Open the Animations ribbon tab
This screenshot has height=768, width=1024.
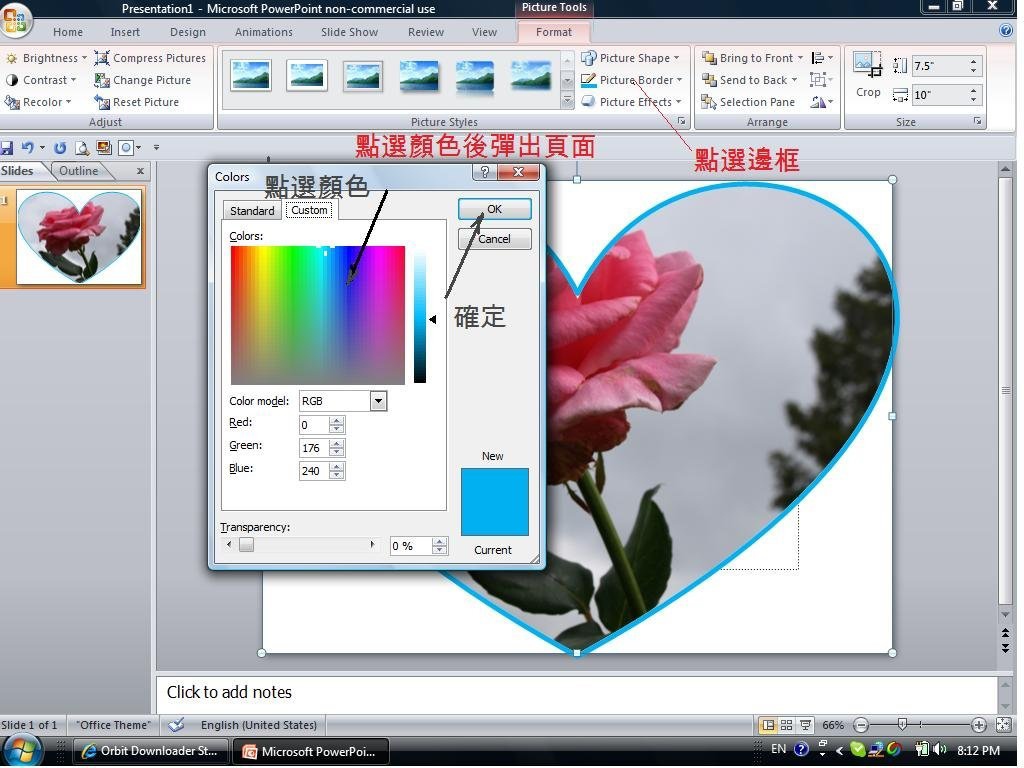[262, 32]
